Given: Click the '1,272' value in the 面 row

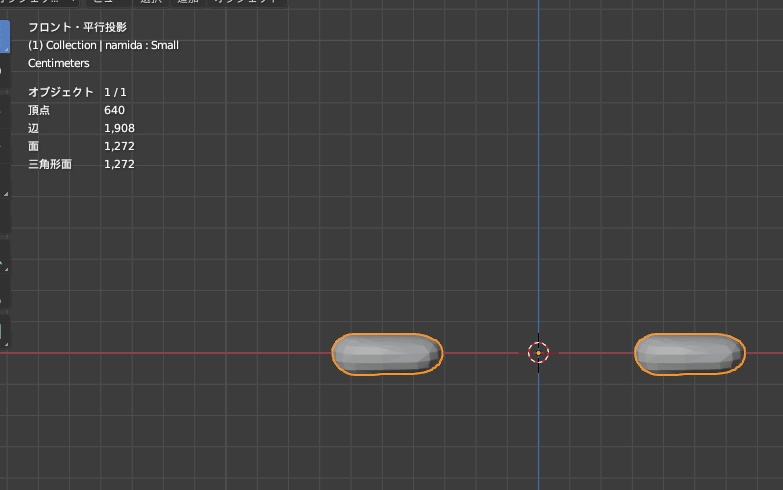Looking at the screenshot, I should tap(119, 146).
